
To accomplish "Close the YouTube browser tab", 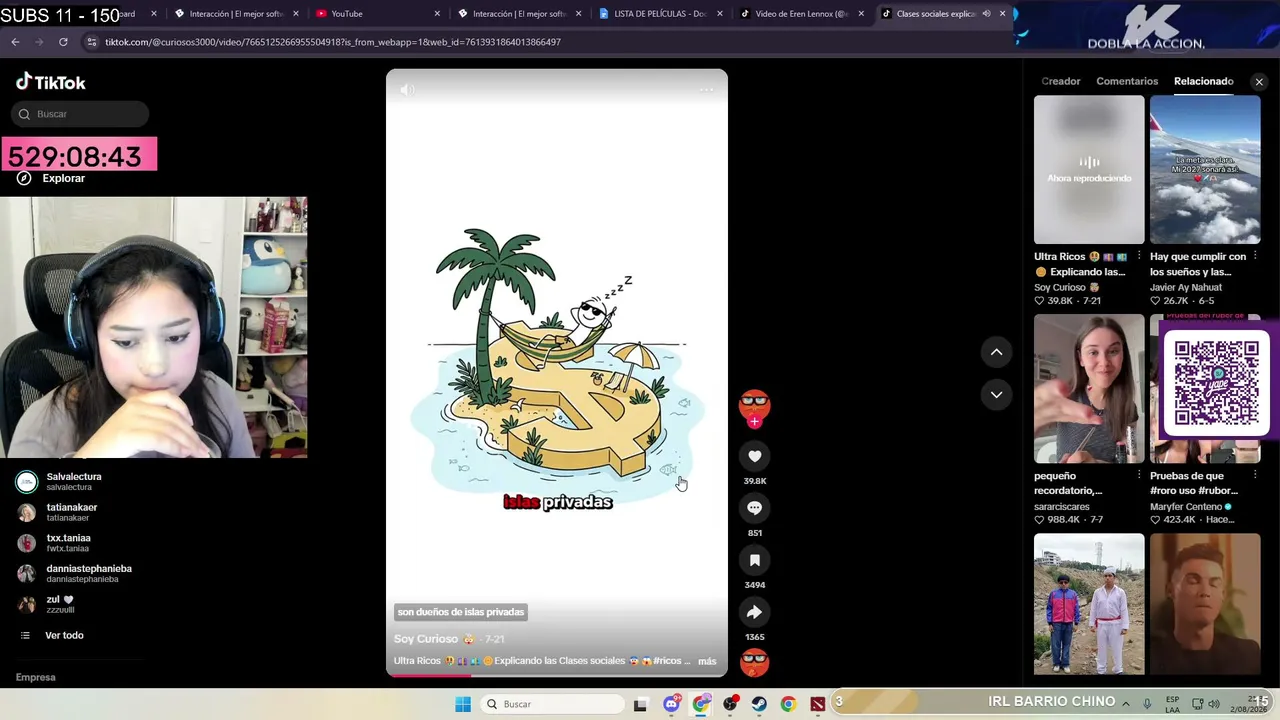I will coord(437,14).
